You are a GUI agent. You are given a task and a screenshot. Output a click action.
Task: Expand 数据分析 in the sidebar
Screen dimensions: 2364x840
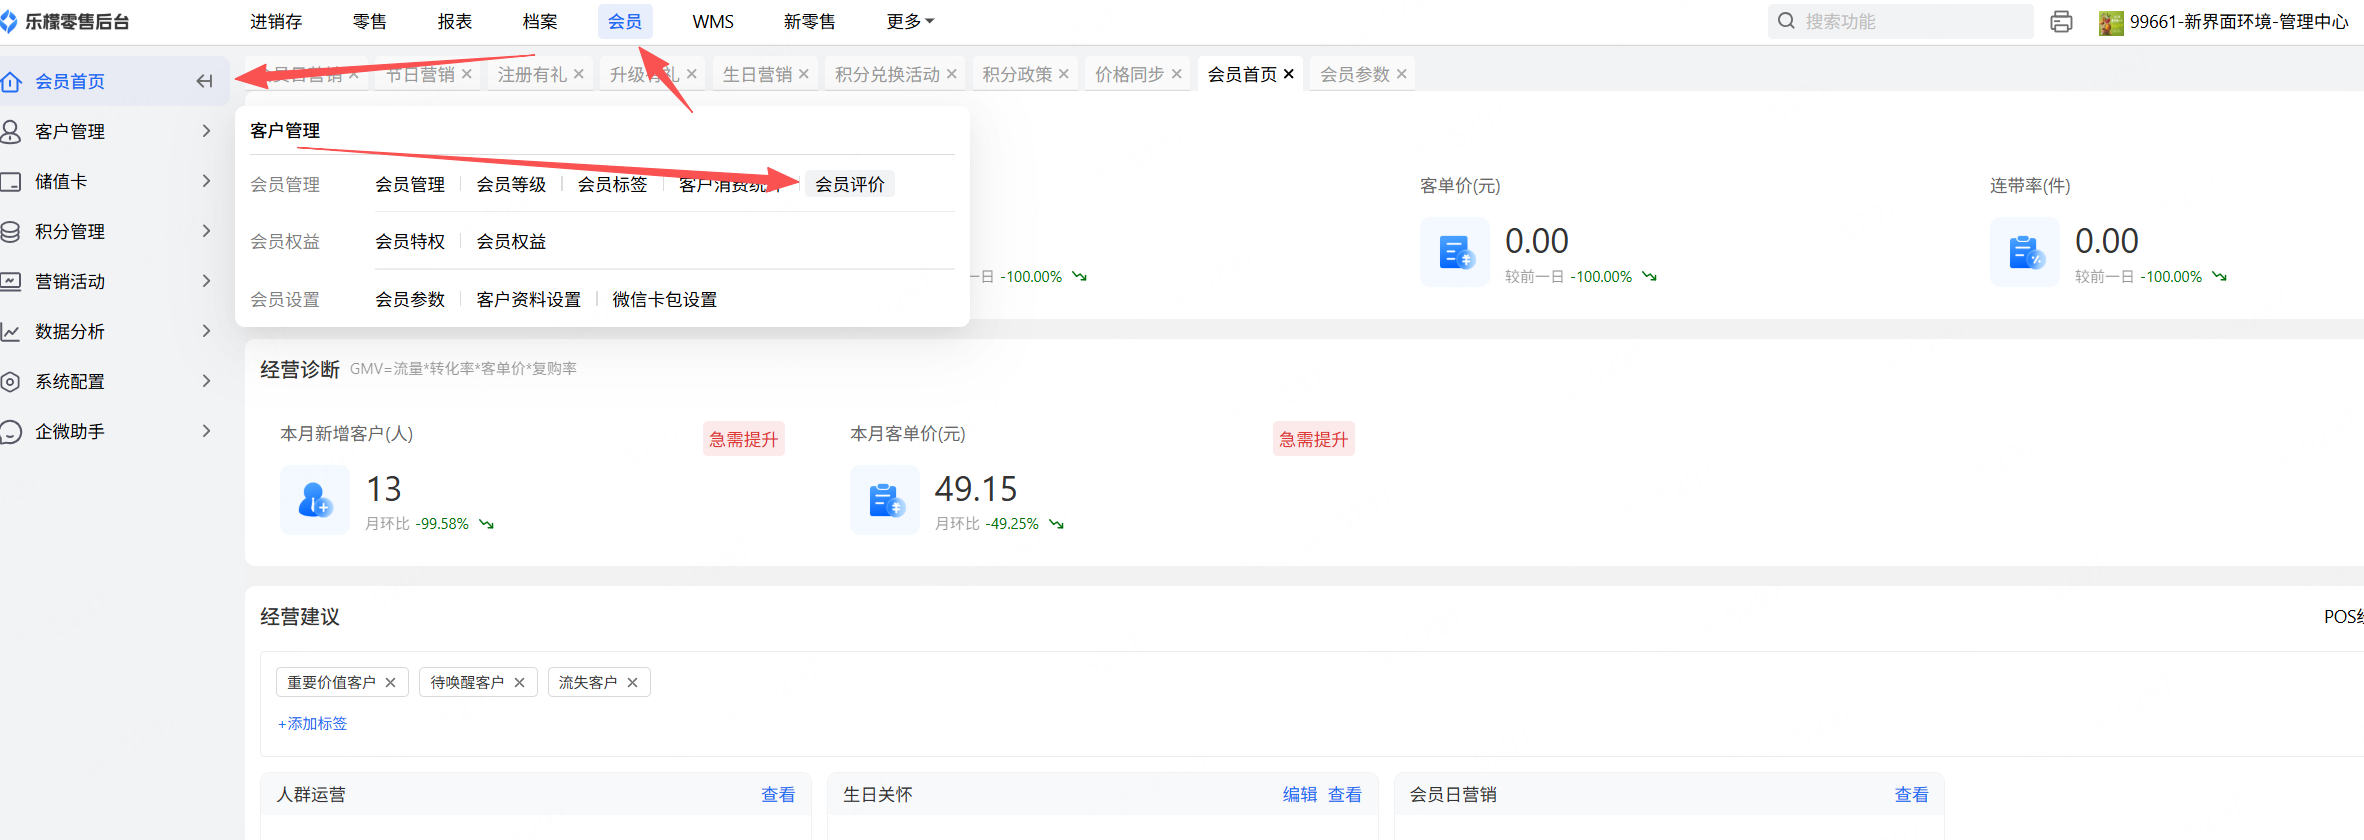(207, 331)
